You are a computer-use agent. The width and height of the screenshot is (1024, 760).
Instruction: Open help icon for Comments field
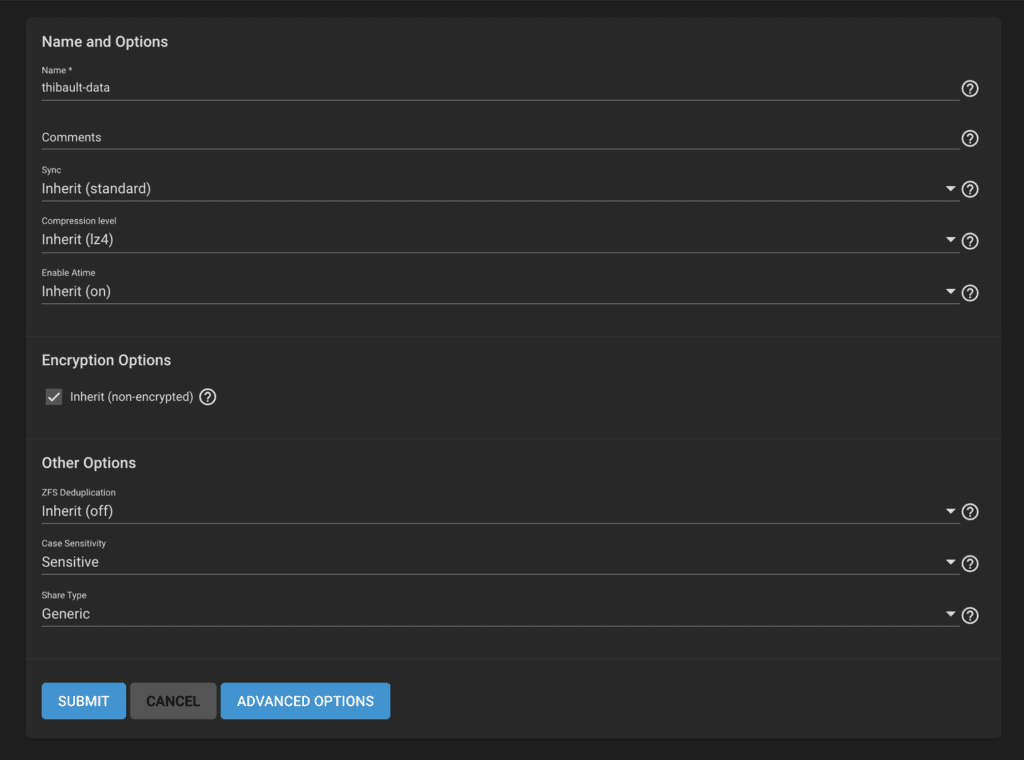(970, 138)
